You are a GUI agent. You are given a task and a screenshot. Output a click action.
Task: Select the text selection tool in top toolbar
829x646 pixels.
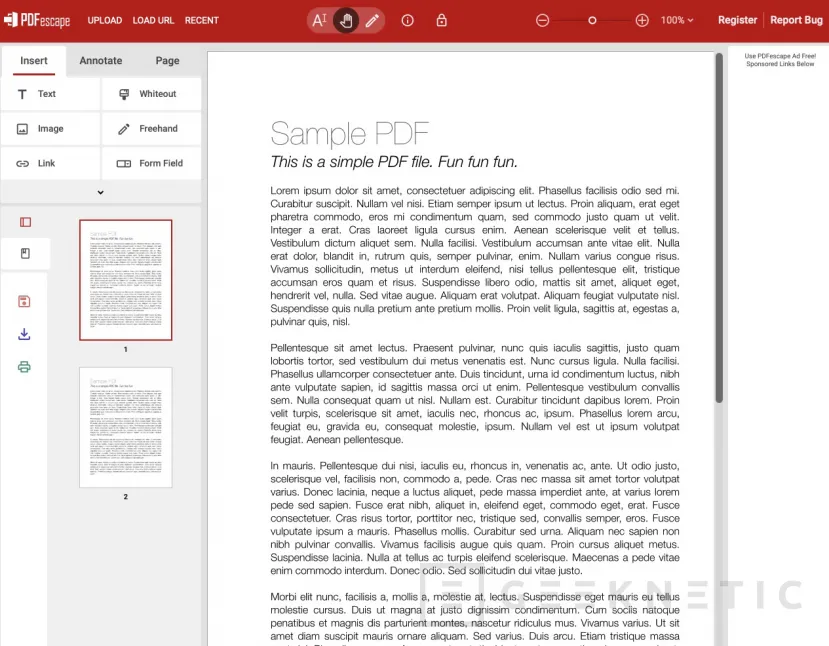pyautogui.click(x=319, y=21)
